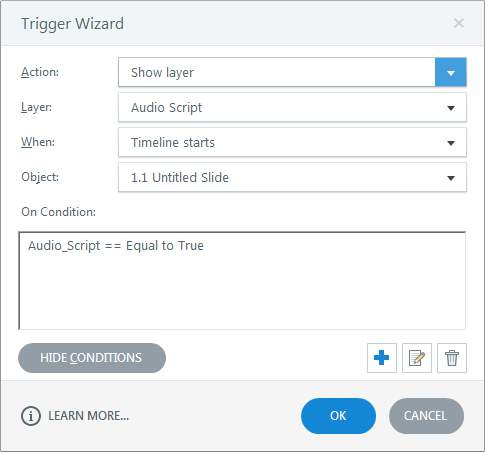Click empty area of conditions list
The height and width of the screenshot is (454, 485).
(242, 292)
